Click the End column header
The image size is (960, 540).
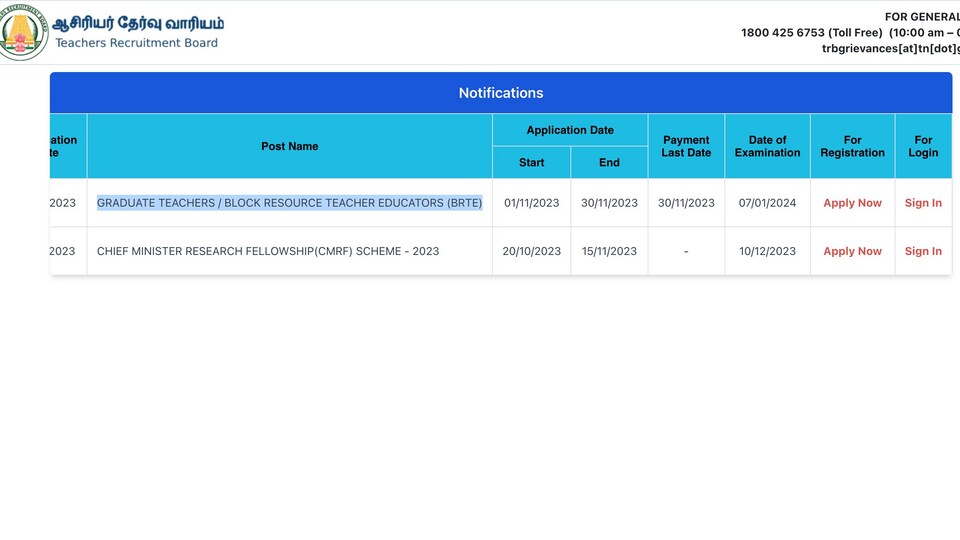(x=609, y=162)
